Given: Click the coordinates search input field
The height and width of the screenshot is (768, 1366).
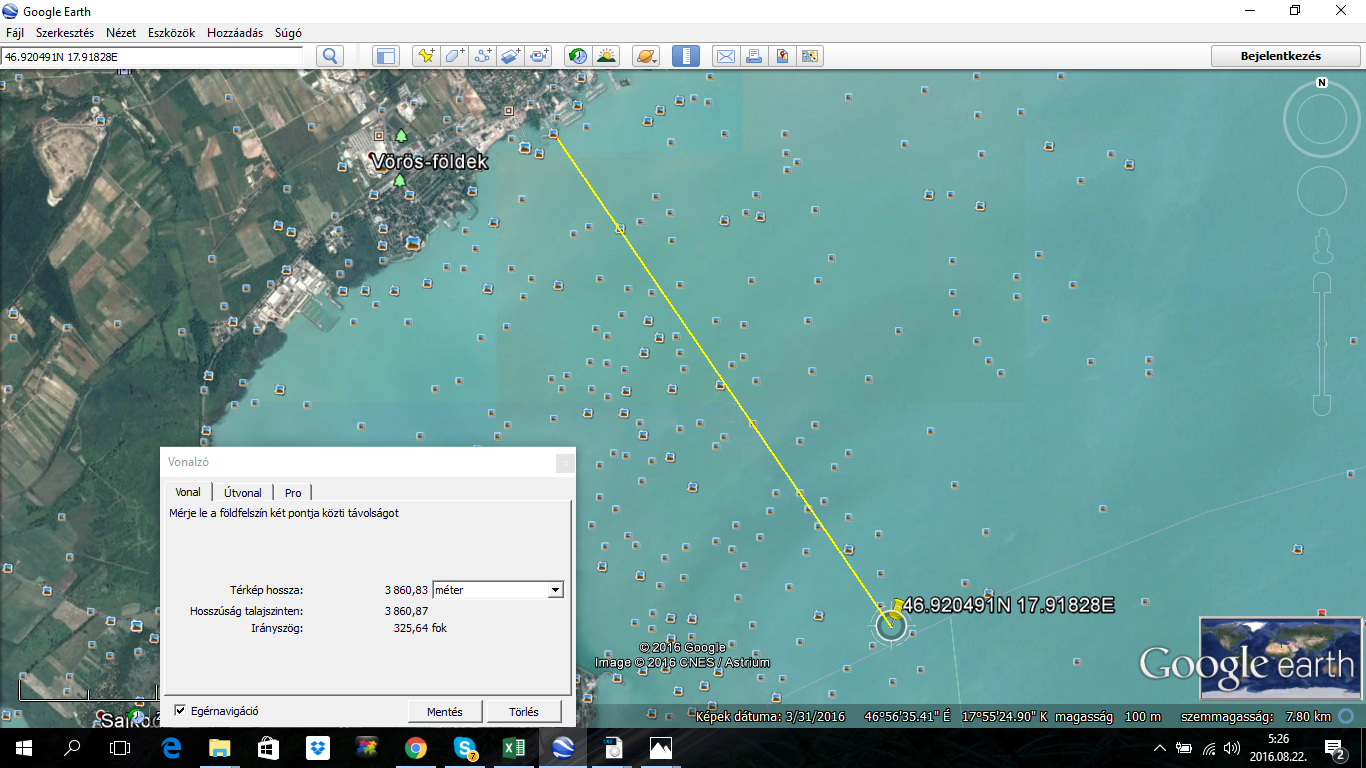Looking at the screenshot, I should (152, 56).
